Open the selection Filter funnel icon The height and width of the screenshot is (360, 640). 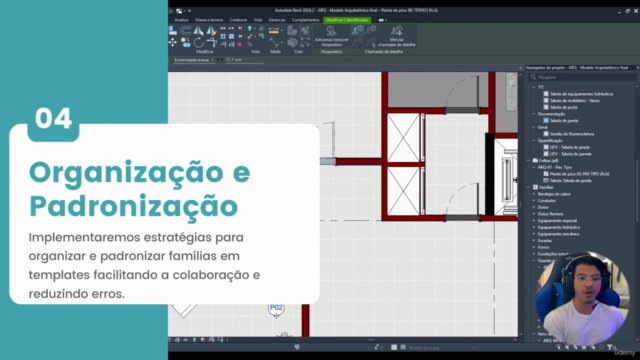[x=610, y=347]
